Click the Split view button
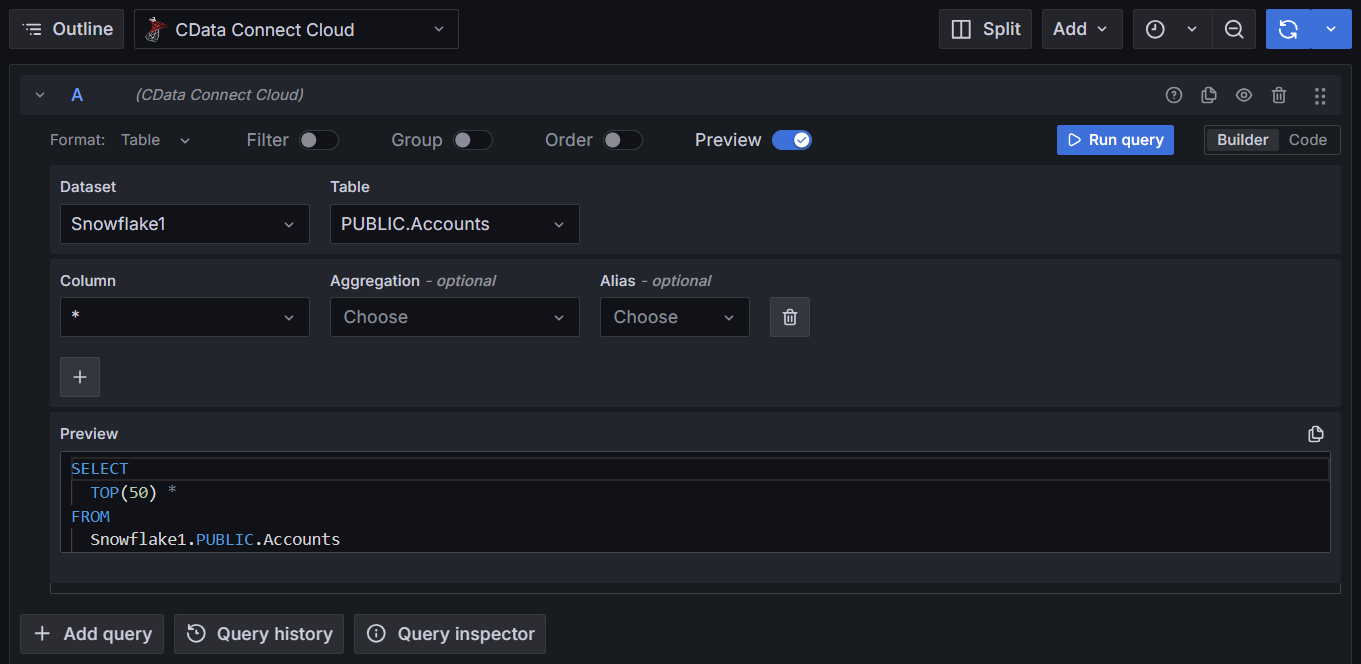Viewport: 1361px width, 664px height. 985,29
